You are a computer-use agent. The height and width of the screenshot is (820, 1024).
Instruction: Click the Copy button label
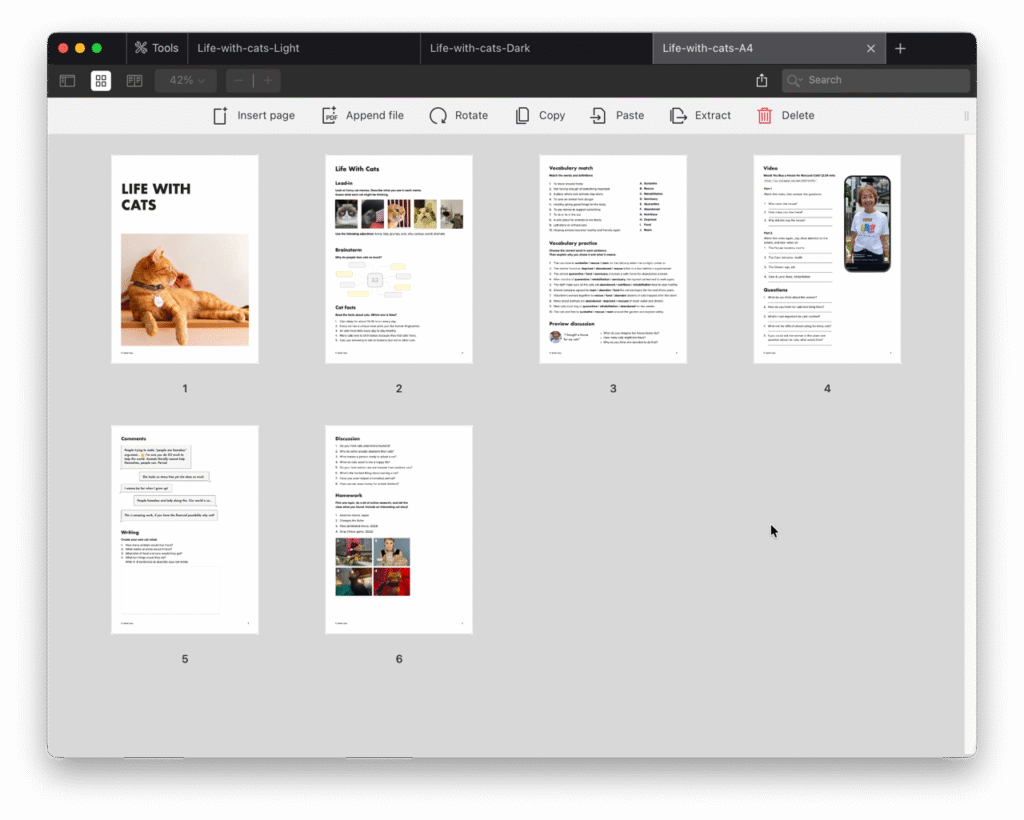(x=552, y=116)
